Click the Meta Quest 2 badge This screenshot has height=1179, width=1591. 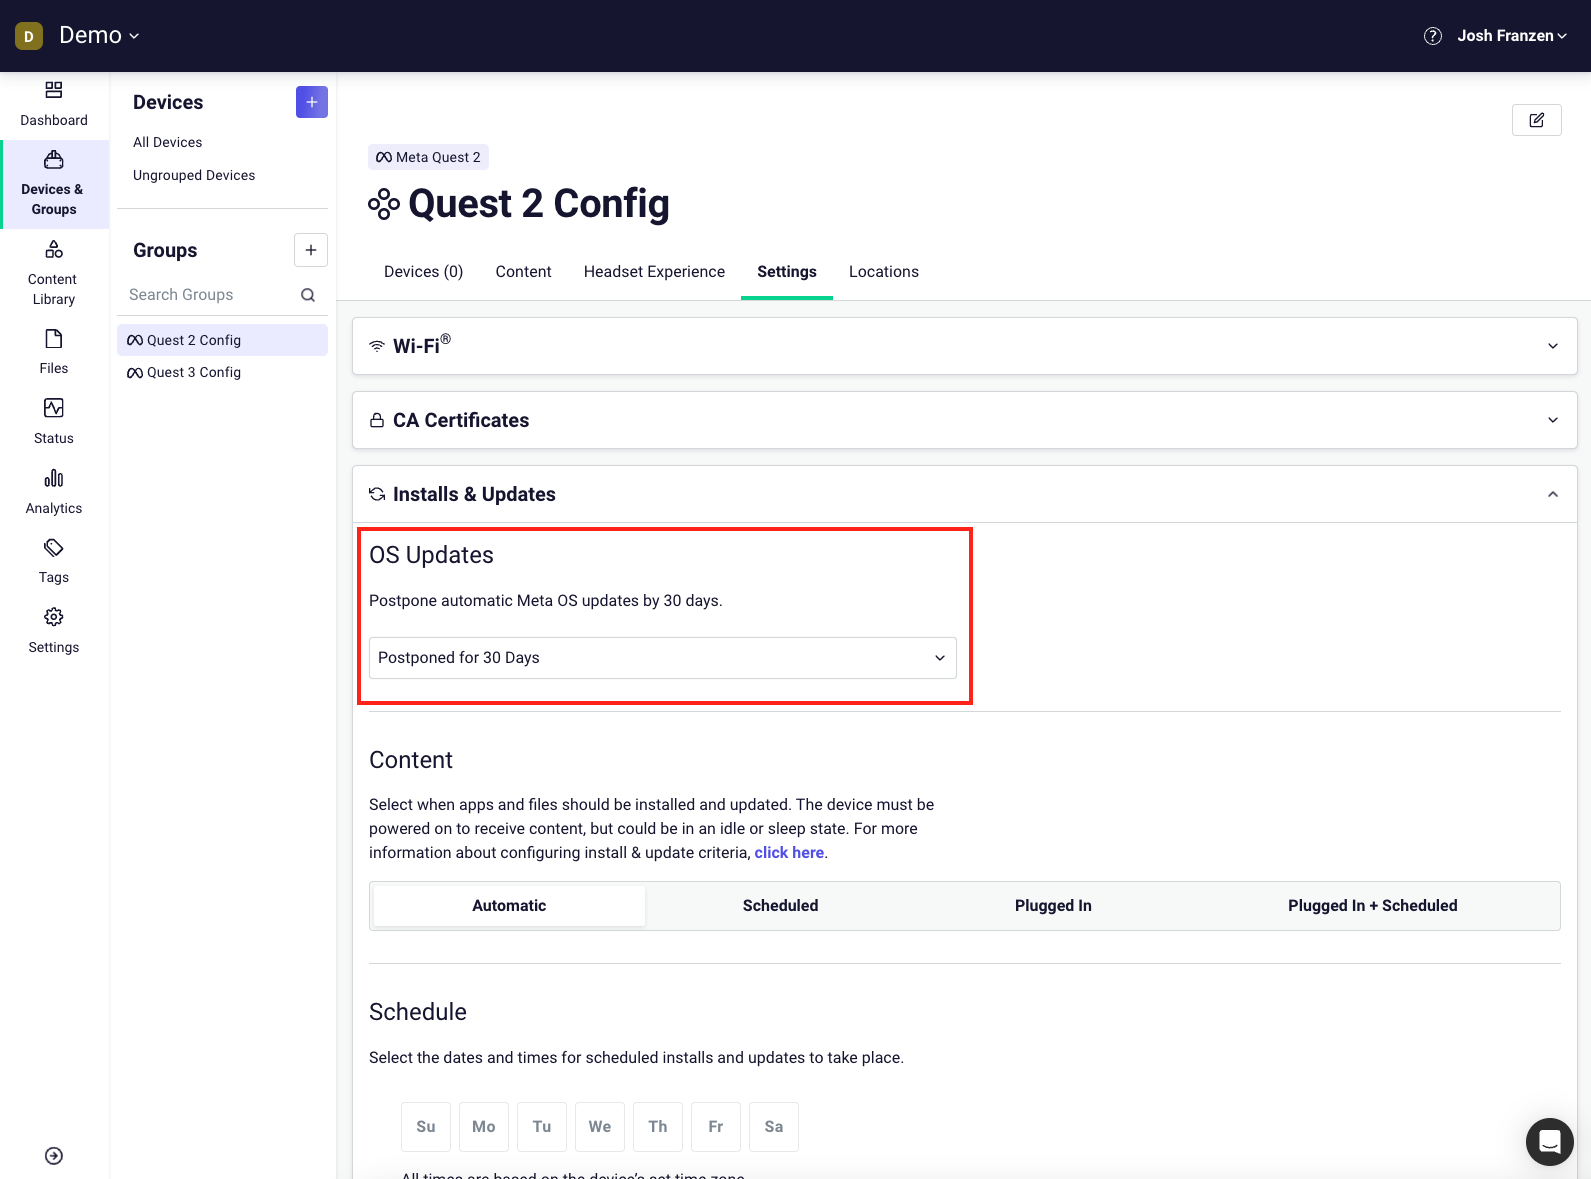[428, 157]
